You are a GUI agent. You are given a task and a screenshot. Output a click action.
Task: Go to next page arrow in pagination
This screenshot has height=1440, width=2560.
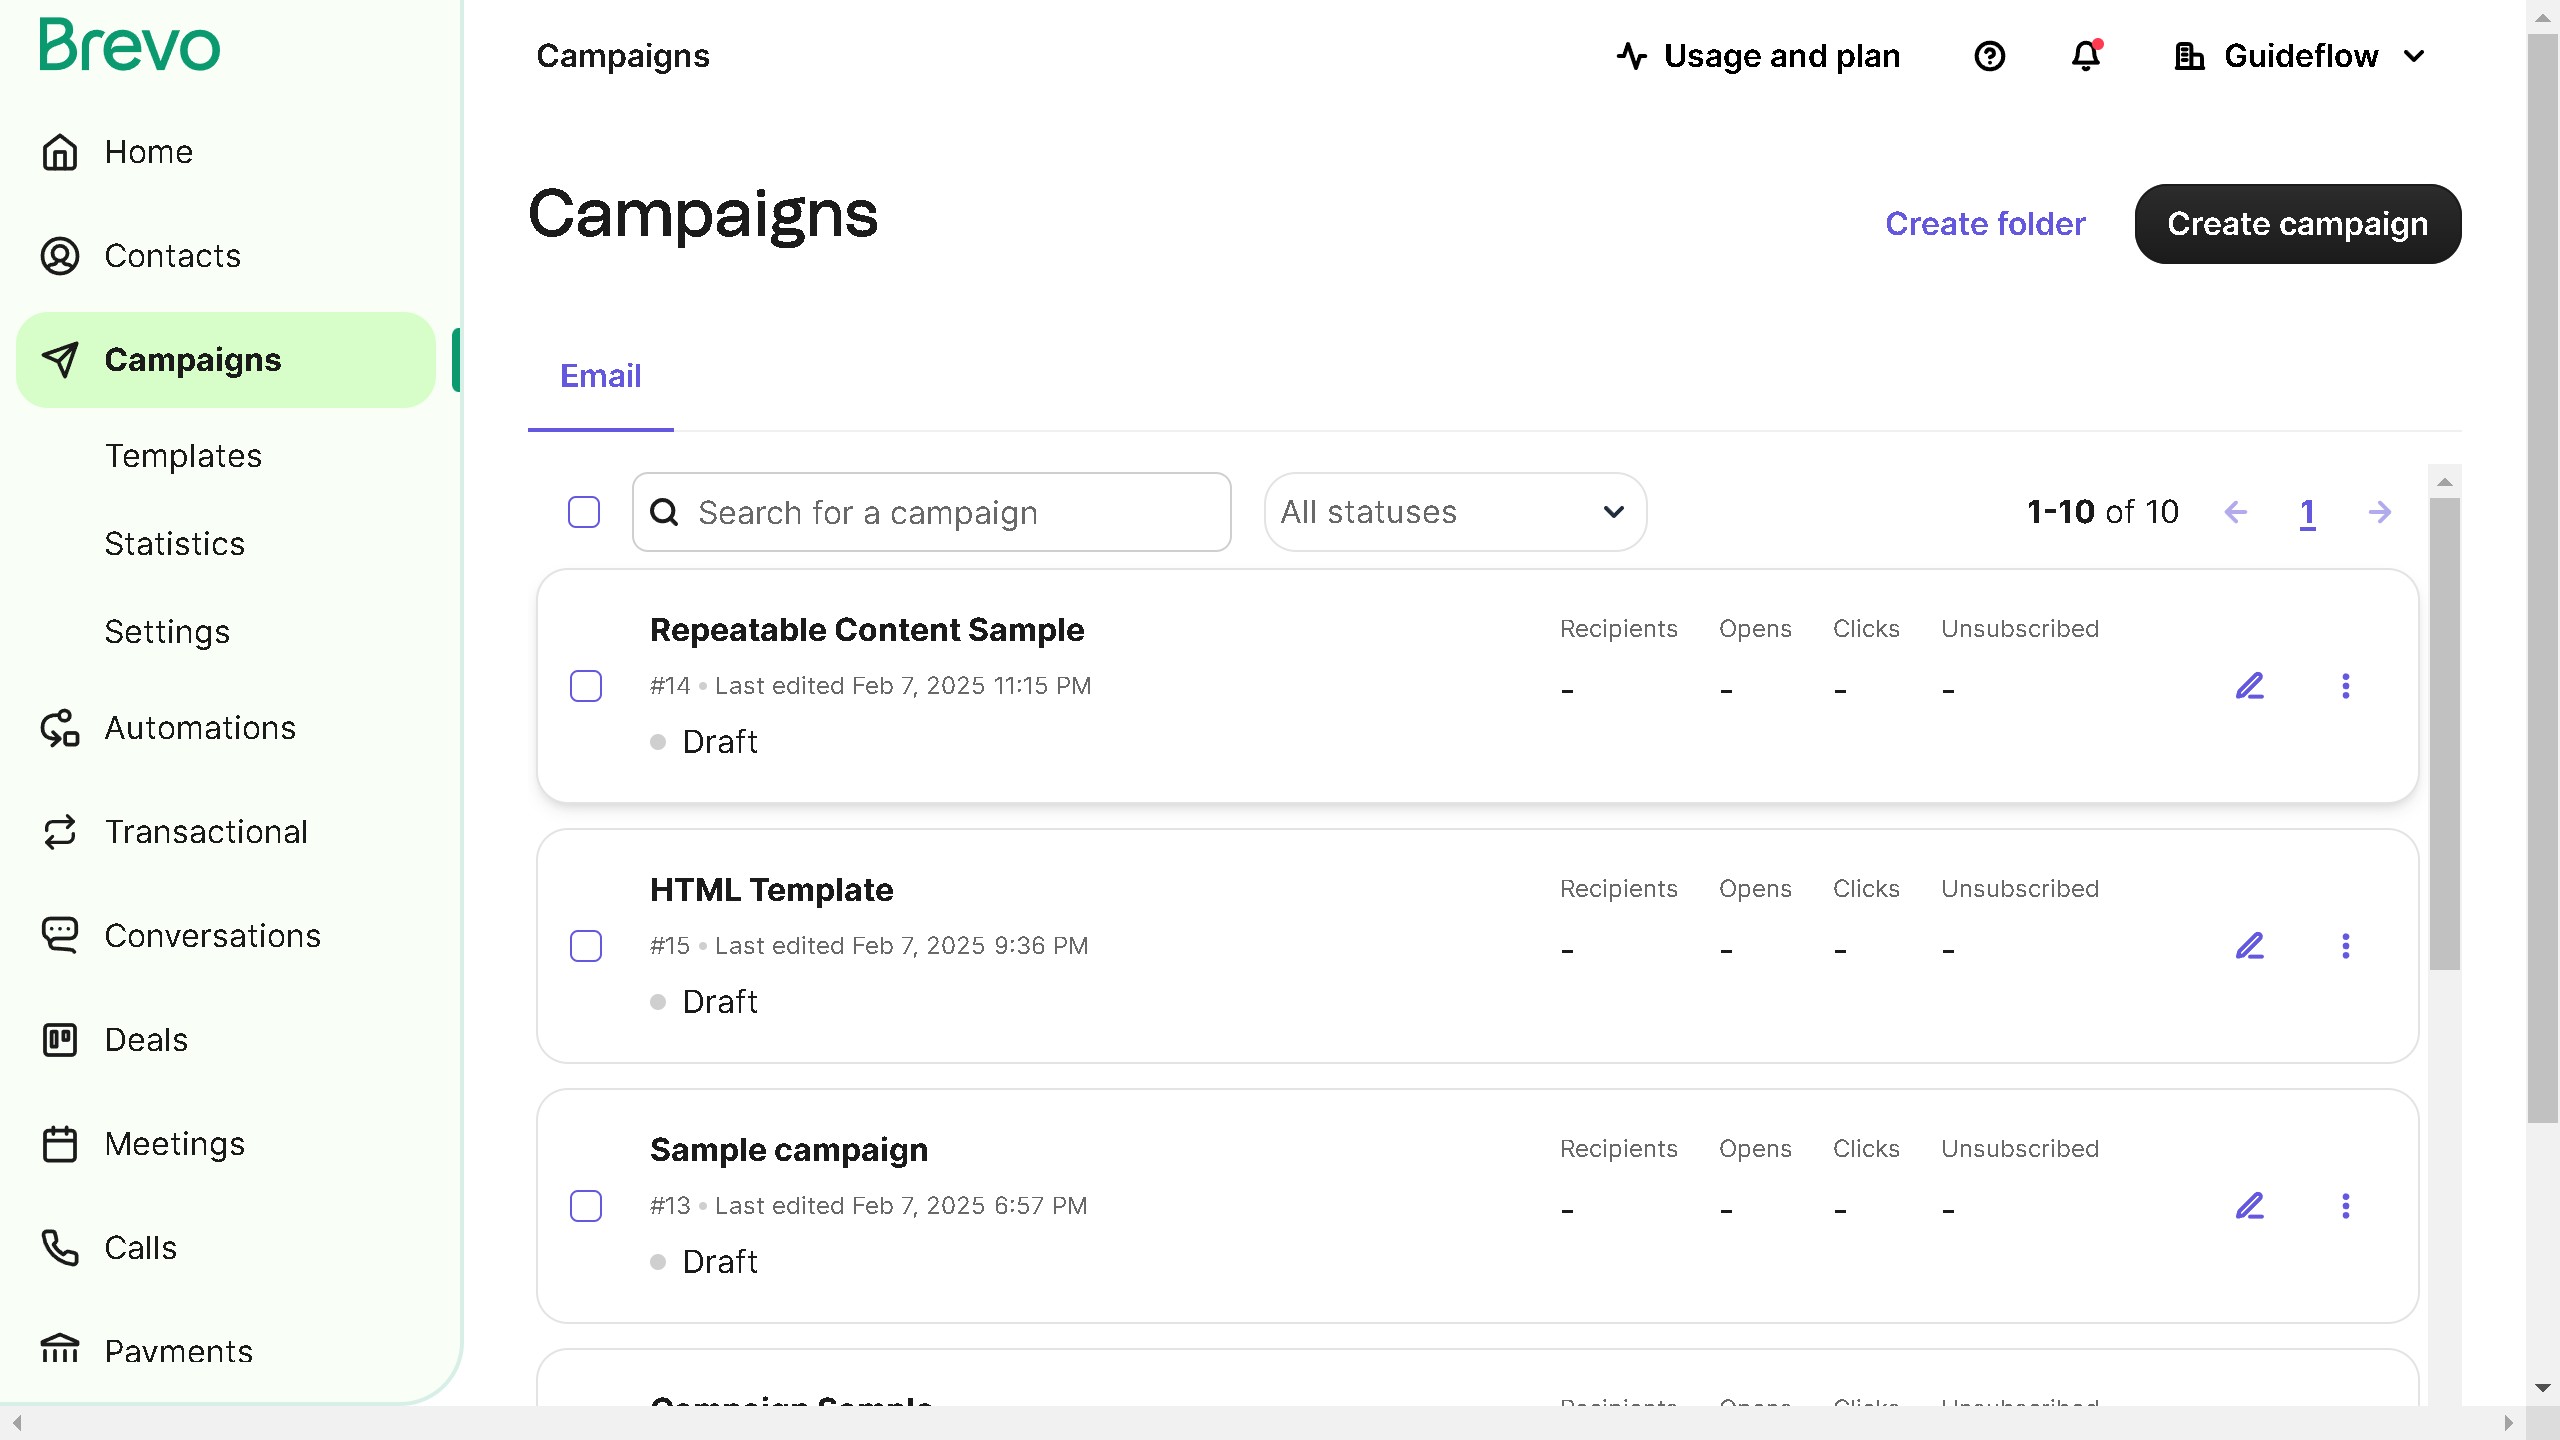[2379, 512]
